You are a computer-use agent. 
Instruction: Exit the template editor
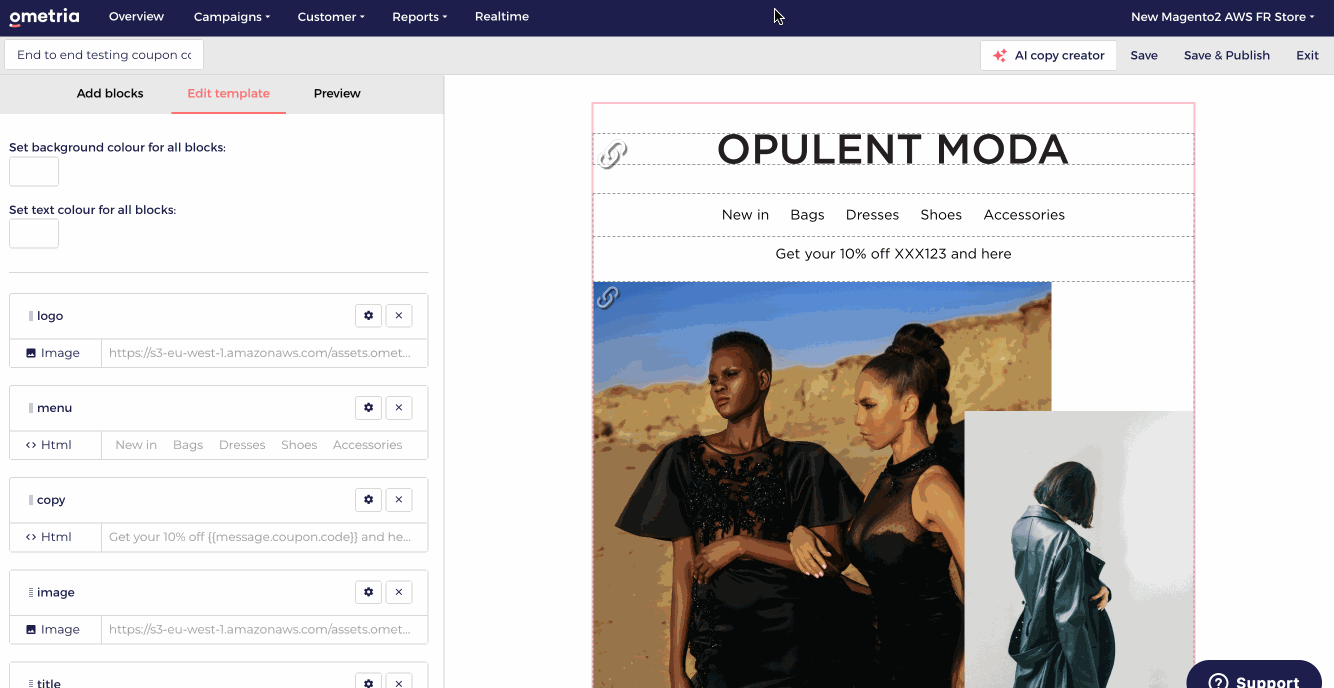pyautogui.click(x=1308, y=56)
